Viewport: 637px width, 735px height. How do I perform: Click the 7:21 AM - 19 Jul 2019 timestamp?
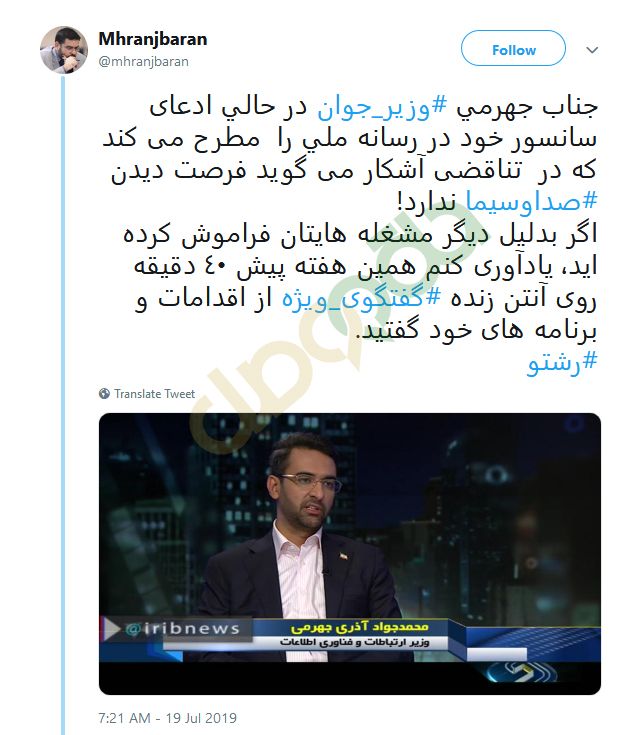click(167, 718)
